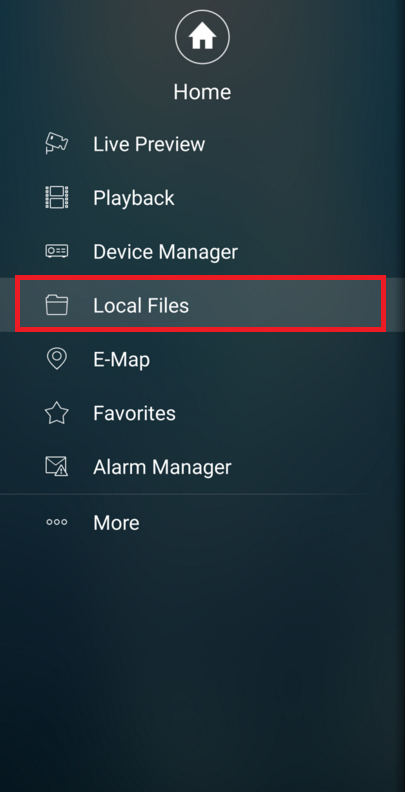Screen dimensions: 405x792
Task: Expand the More menu entry
Action: pos(116,523)
